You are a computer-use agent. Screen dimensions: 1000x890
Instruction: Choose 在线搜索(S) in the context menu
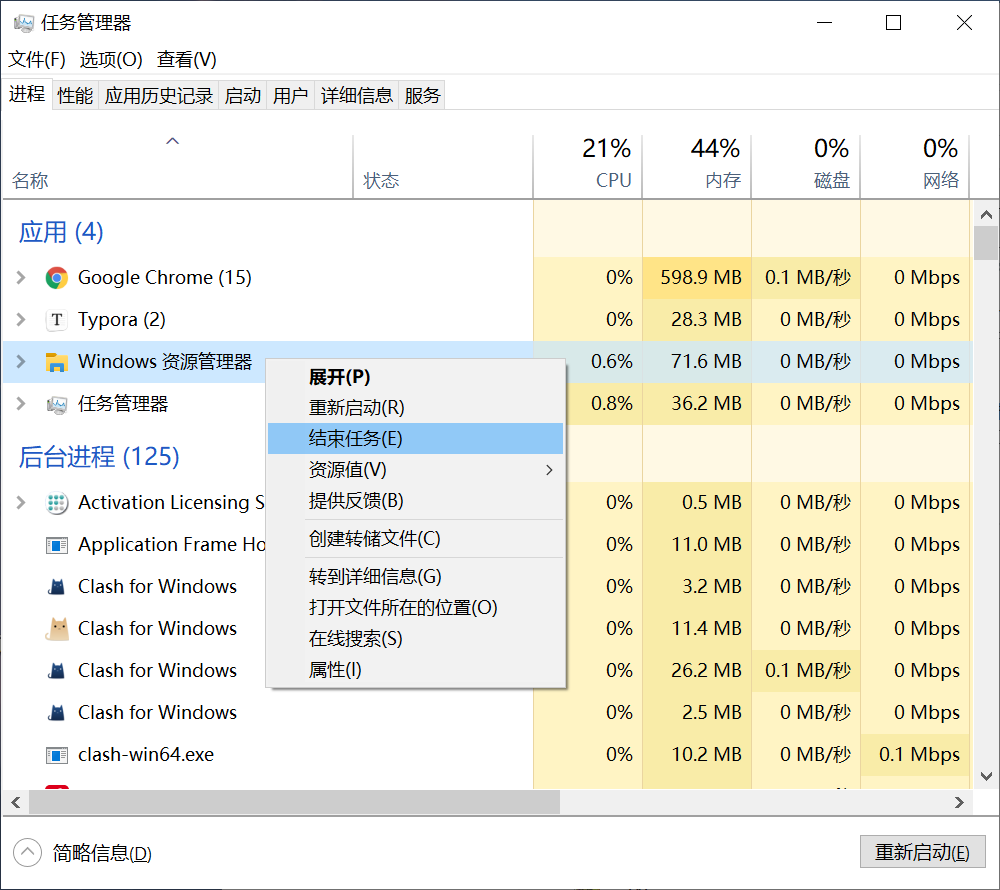415,639
